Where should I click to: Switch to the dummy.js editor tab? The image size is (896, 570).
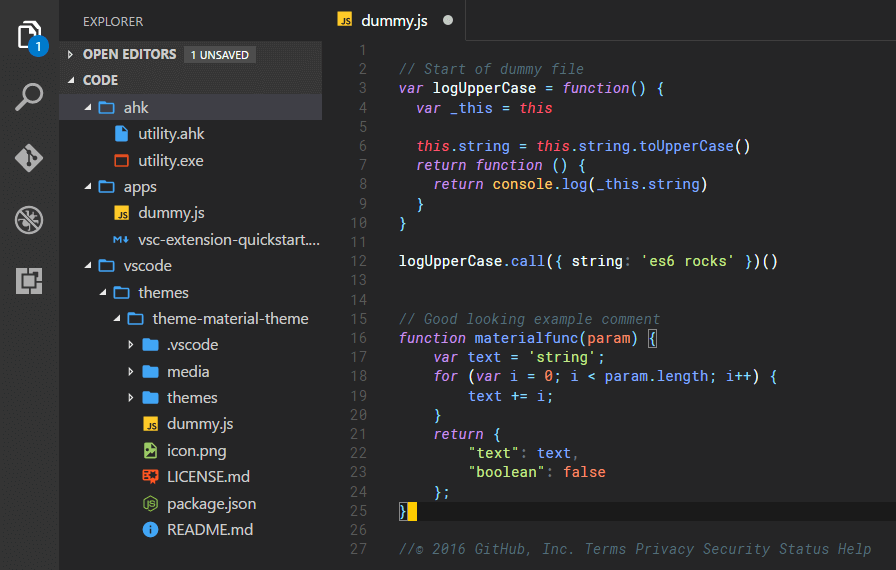click(x=394, y=20)
